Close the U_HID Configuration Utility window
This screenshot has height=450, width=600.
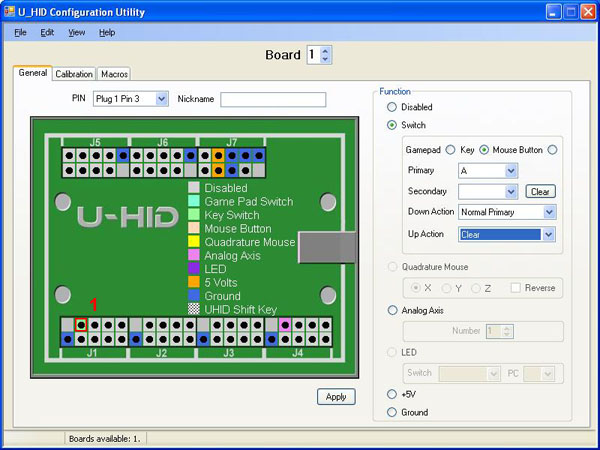[588, 12]
